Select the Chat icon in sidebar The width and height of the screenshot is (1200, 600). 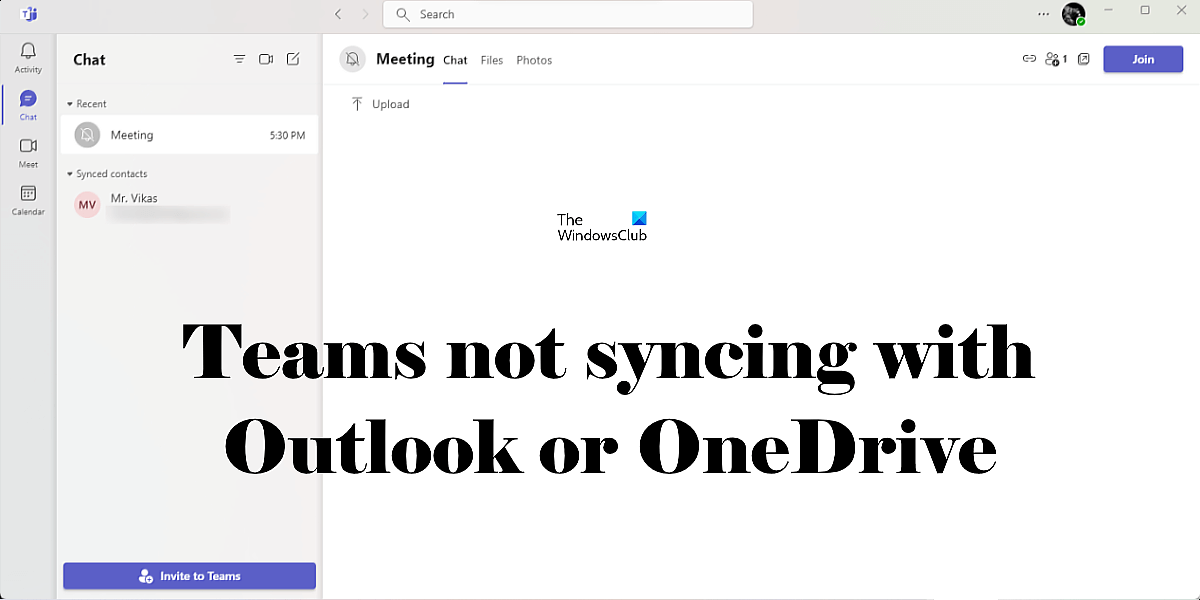click(28, 105)
